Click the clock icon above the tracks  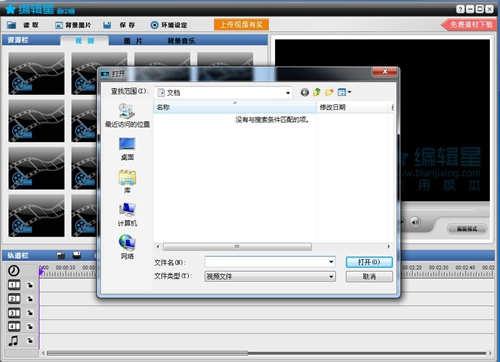coord(14,270)
